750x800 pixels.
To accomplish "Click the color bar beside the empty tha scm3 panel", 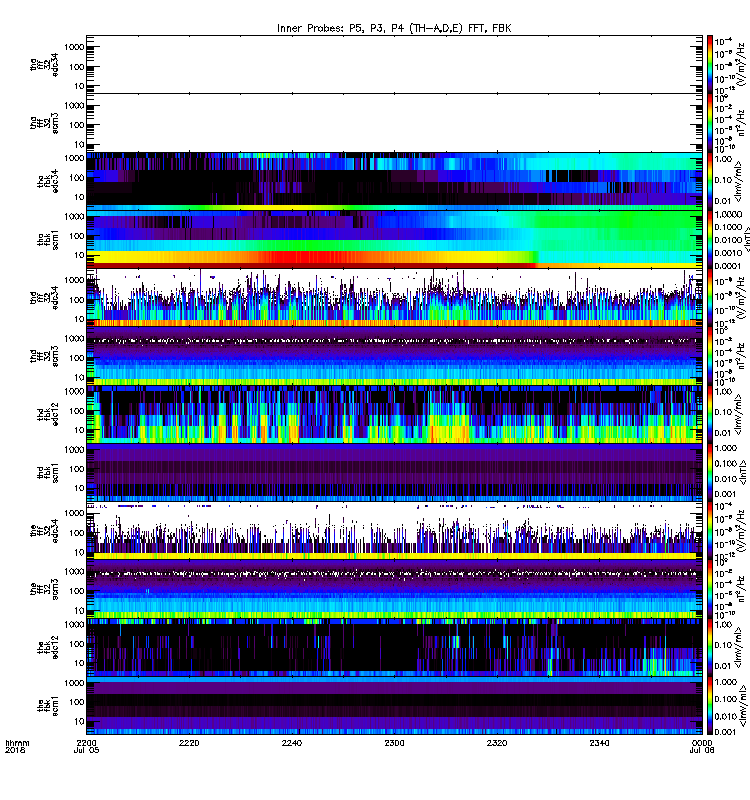I will tap(710, 123).
